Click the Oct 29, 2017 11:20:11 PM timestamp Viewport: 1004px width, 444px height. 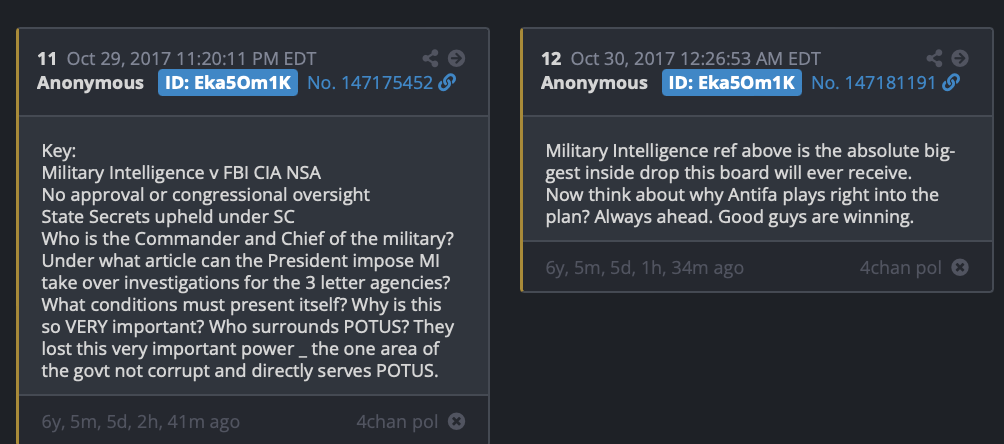[192, 58]
